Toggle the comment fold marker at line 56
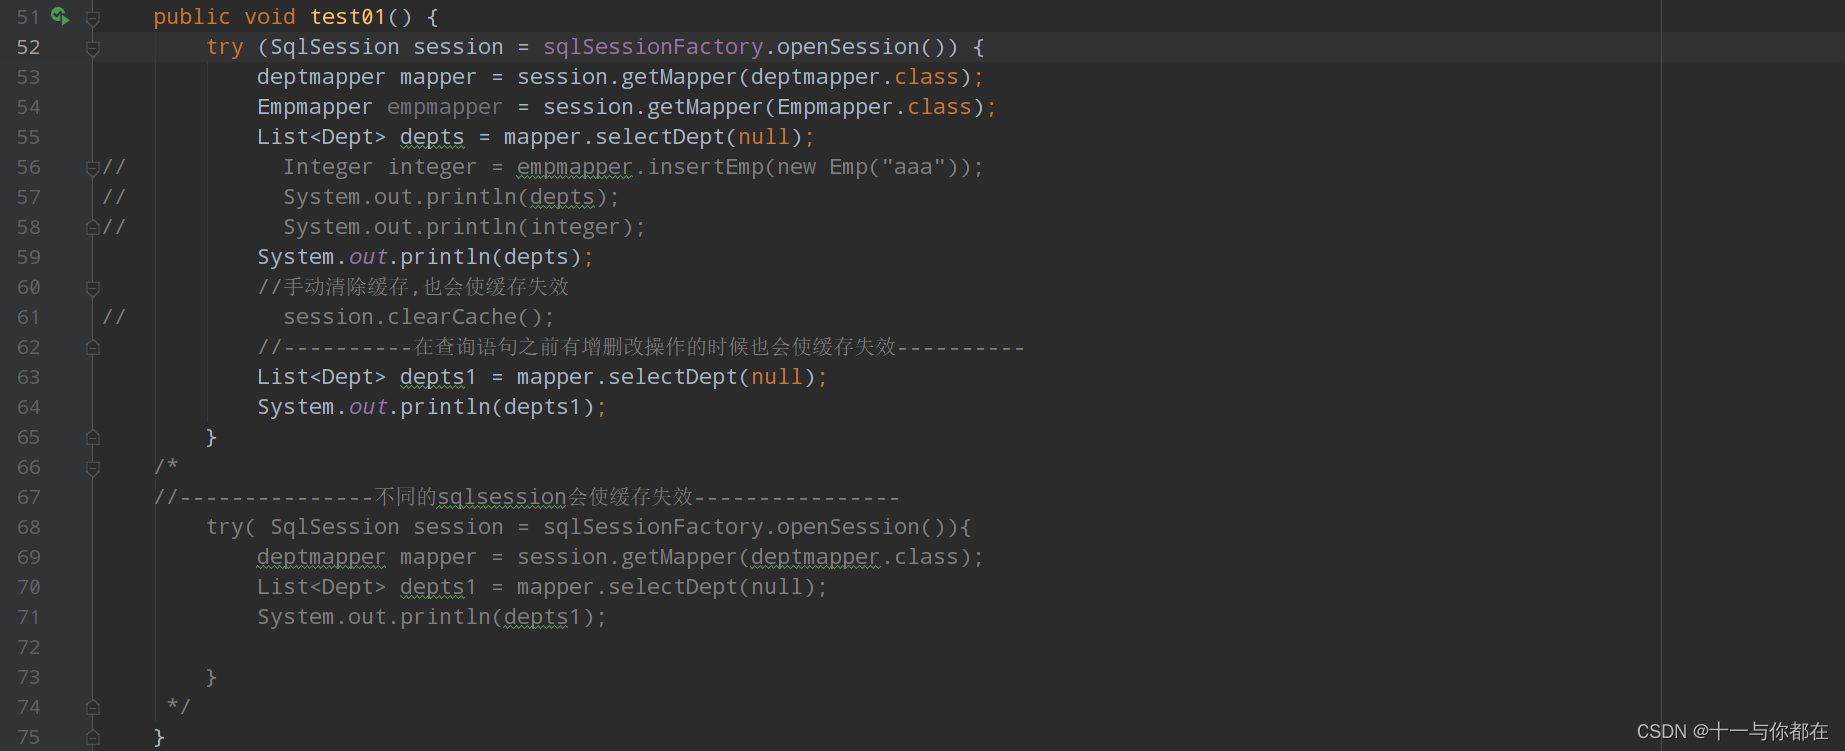The height and width of the screenshot is (751, 1845). (93, 167)
